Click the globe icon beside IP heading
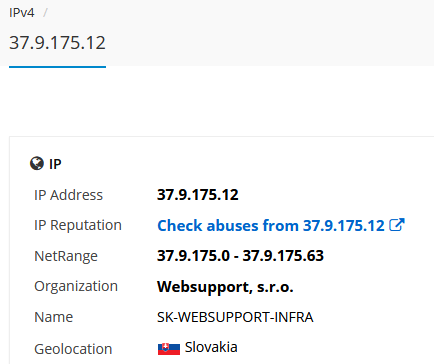The image size is (434, 364). pyautogui.click(x=37, y=163)
